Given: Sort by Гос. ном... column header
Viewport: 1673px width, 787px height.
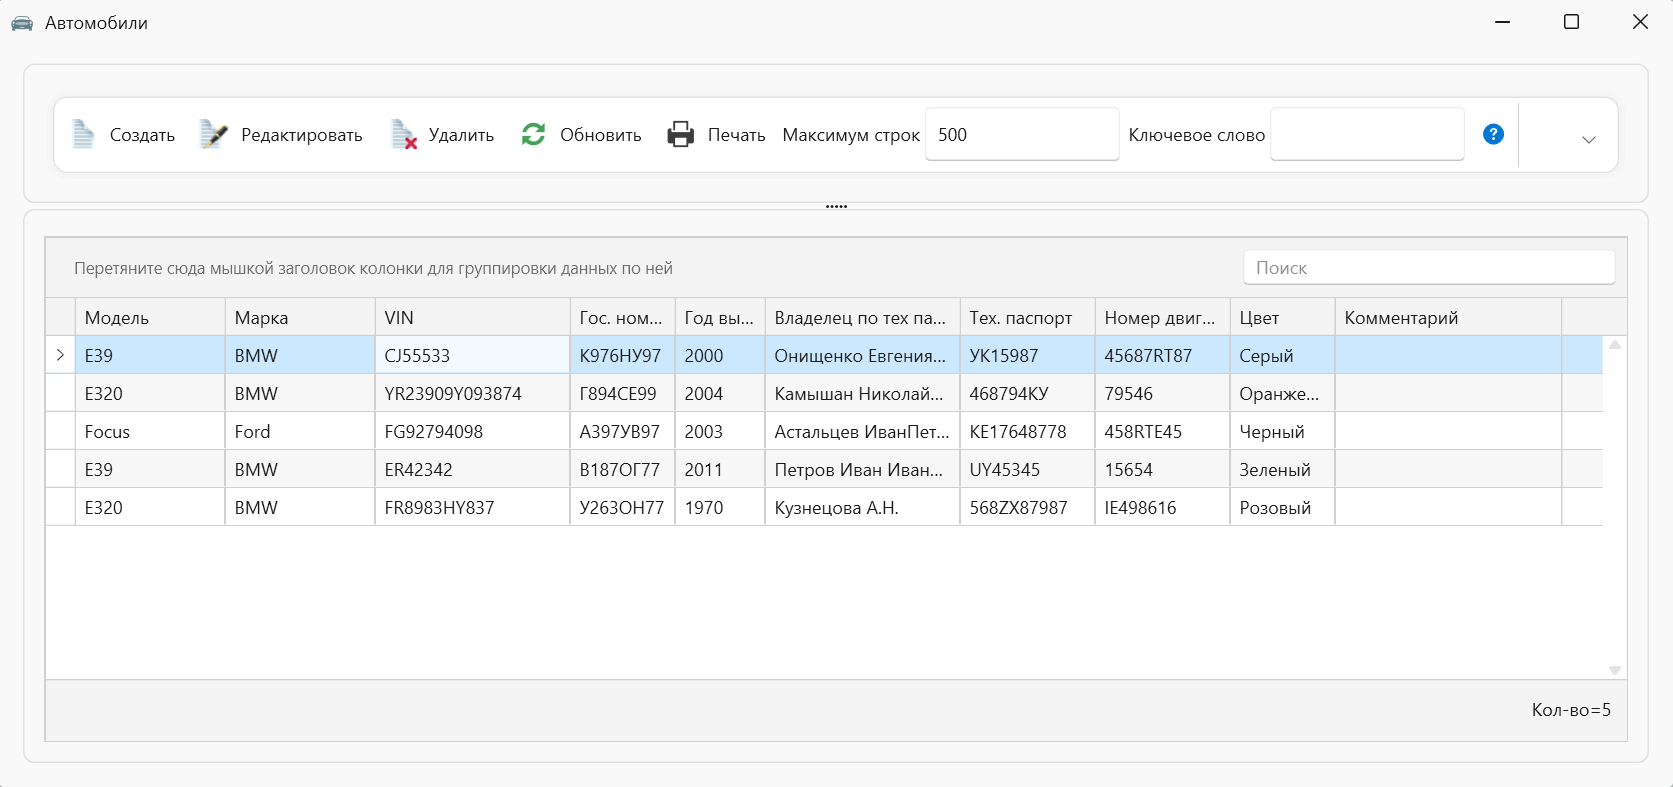Looking at the screenshot, I should click(623, 317).
